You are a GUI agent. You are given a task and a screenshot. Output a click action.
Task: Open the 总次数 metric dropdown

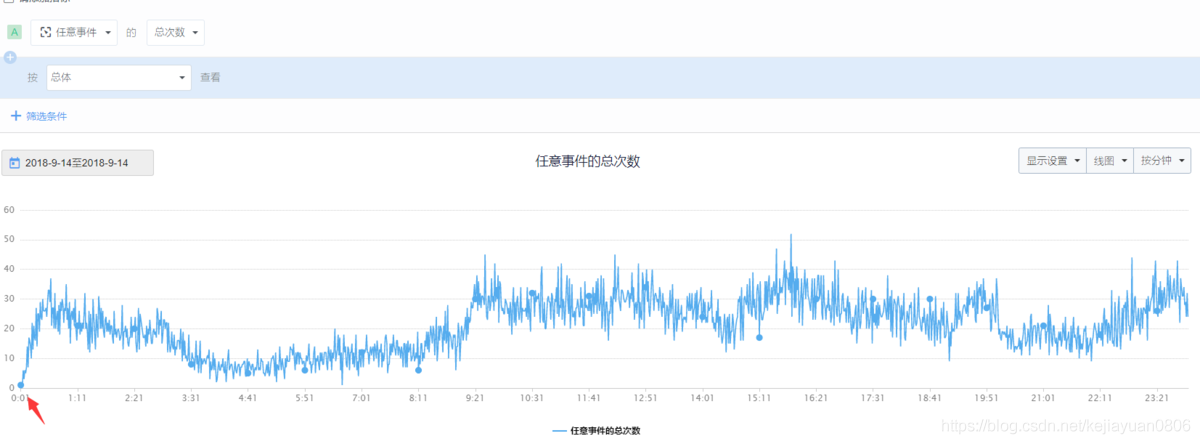click(x=175, y=33)
